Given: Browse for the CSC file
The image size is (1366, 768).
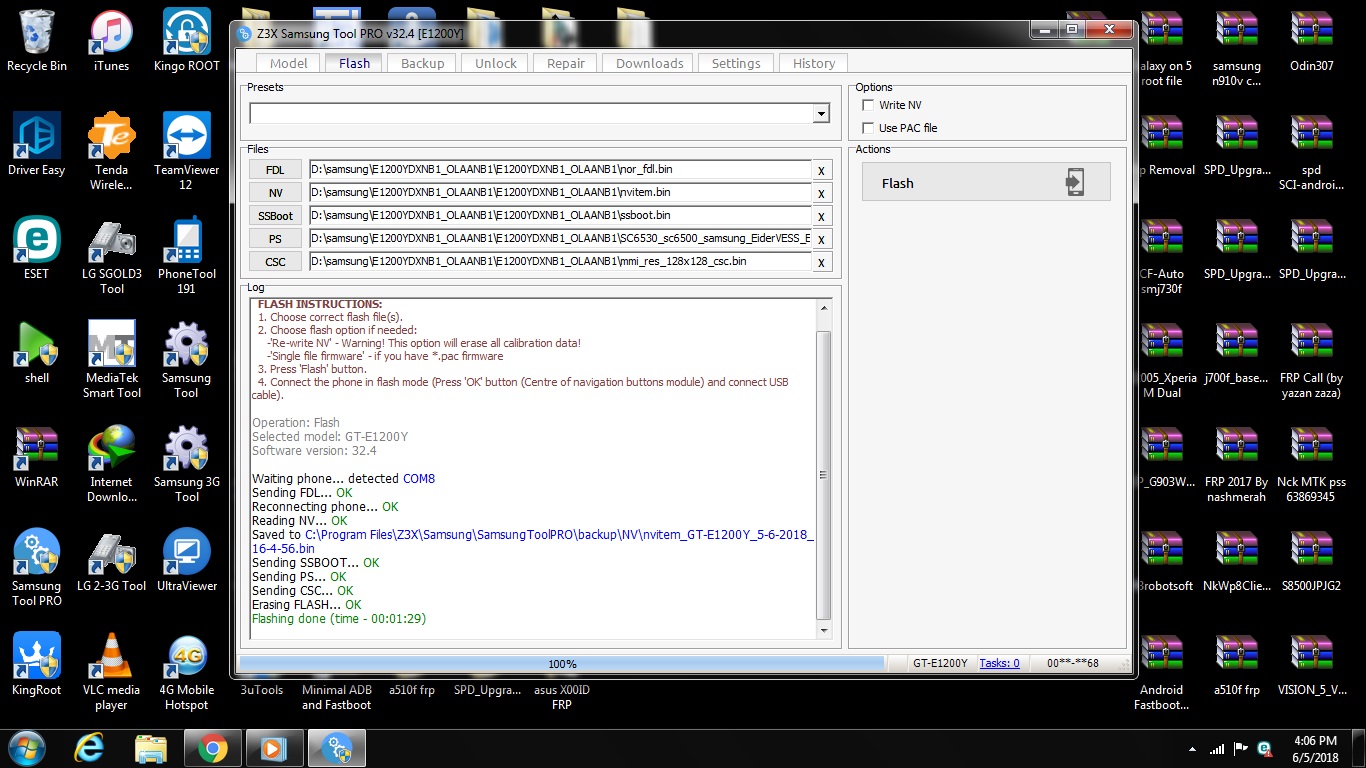Looking at the screenshot, I should 275,262.
